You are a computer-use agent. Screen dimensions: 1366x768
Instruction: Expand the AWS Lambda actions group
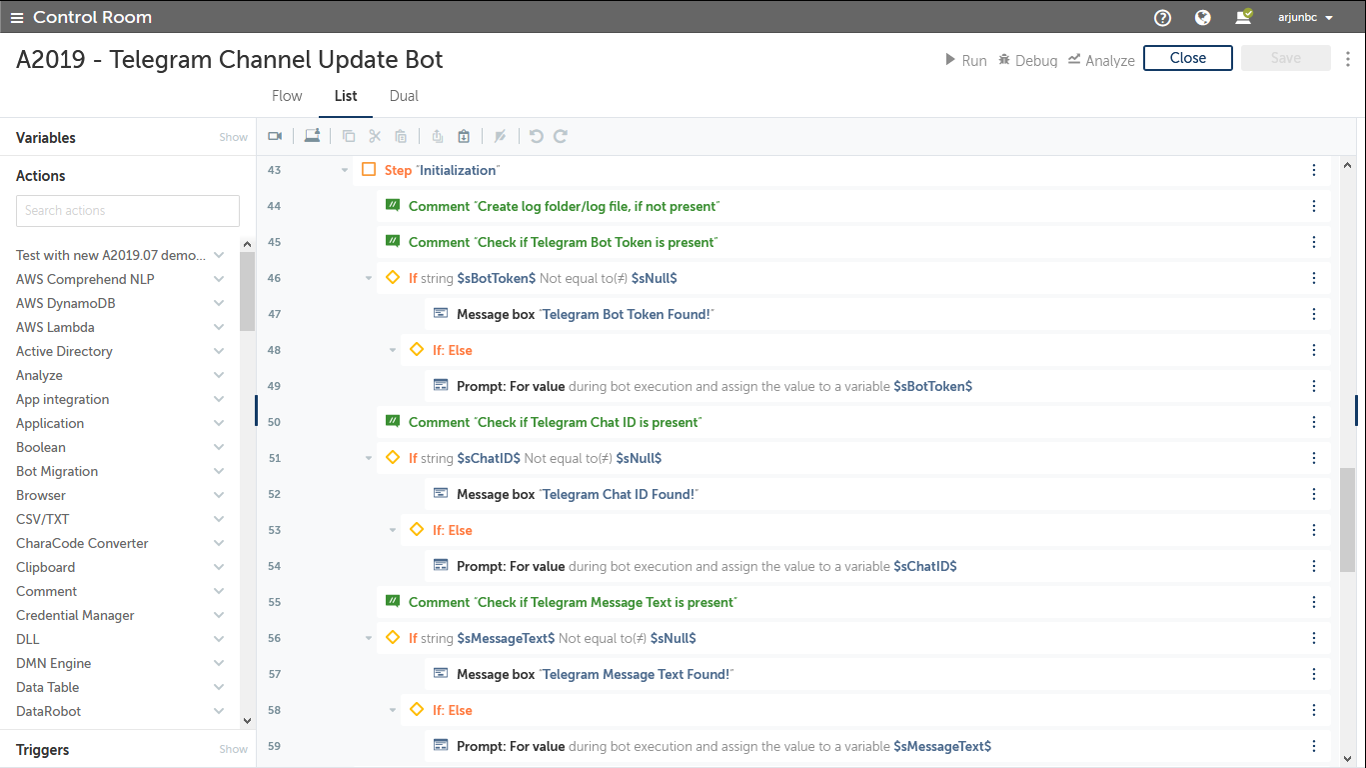pyautogui.click(x=218, y=327)
